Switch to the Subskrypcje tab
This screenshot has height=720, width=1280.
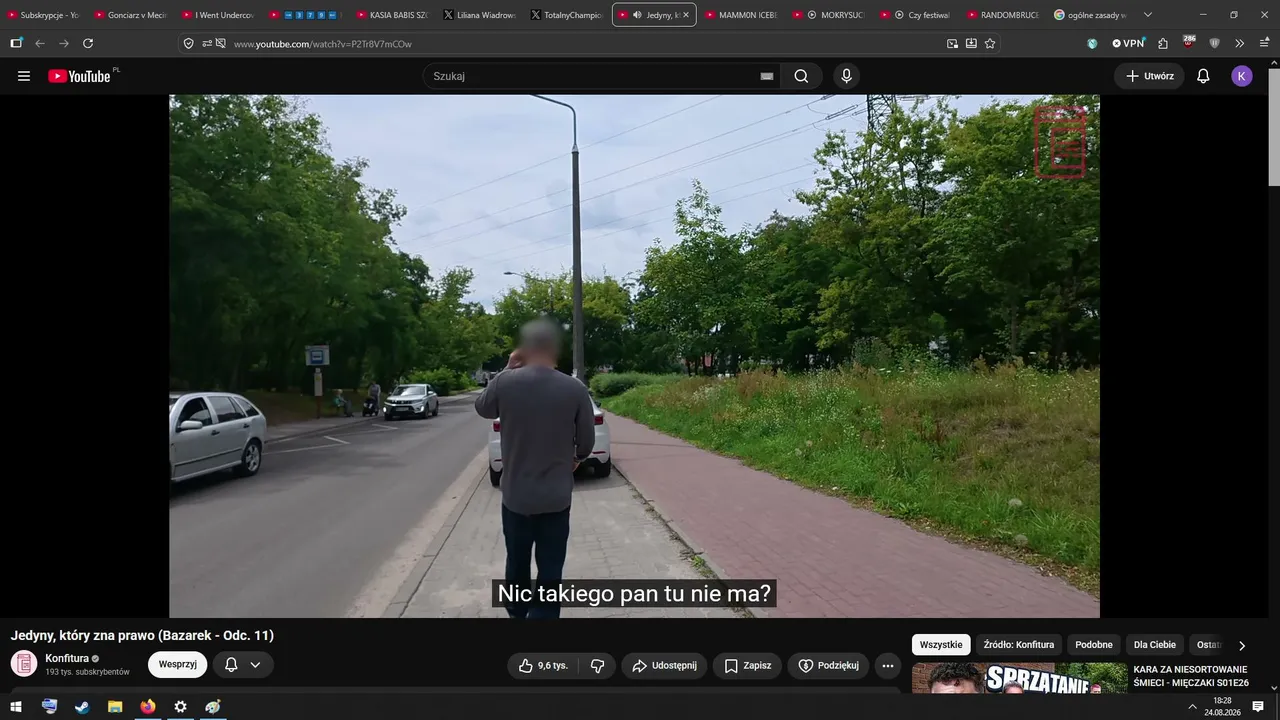point(46,15)
